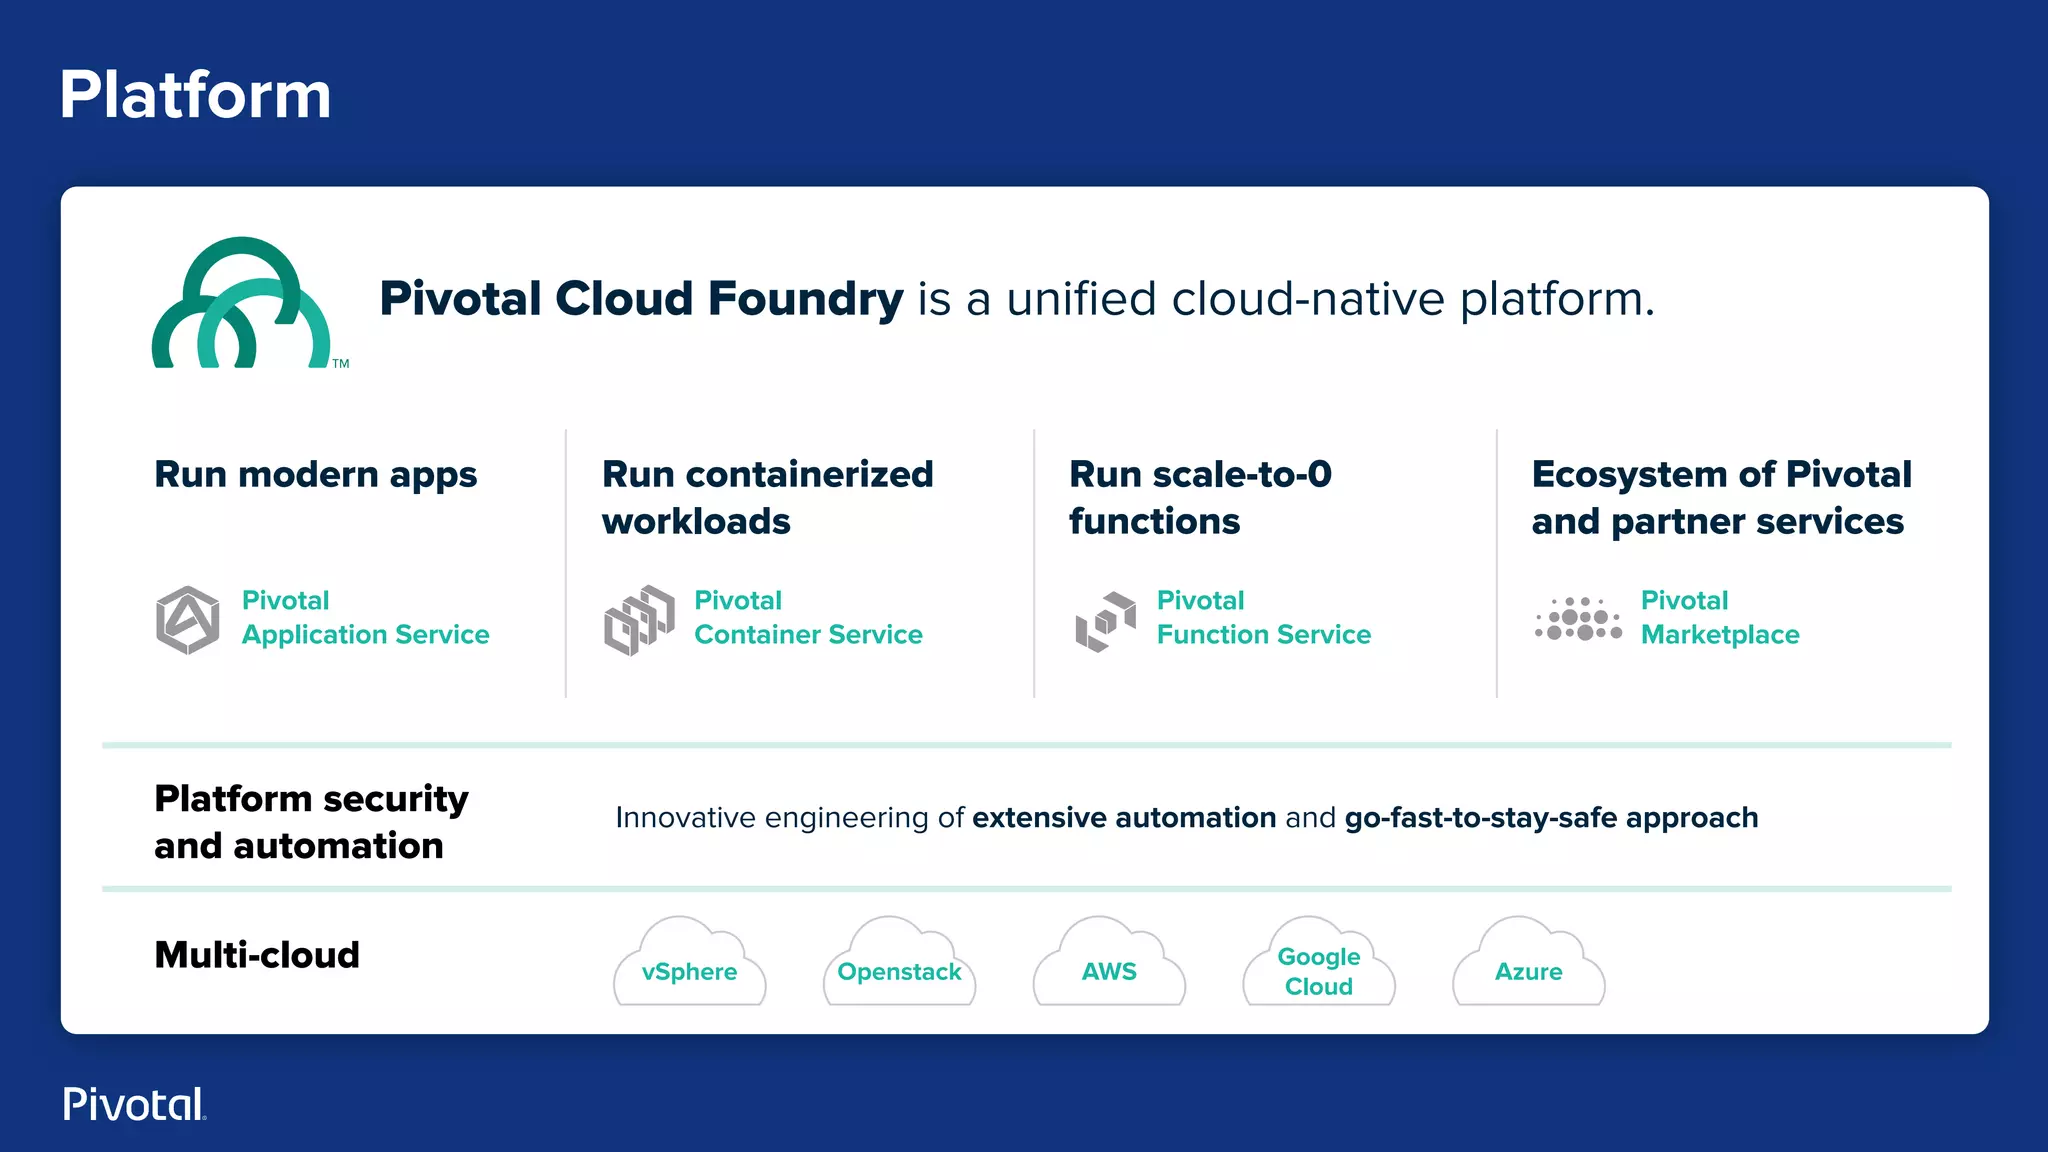The height and width of the screenshot is (1152, 2048).
Task: Select the Azure cloud icon
Action: [1528, 965]
